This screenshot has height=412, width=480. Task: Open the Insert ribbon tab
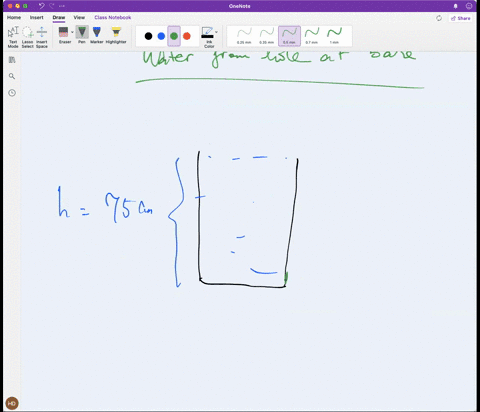tap(37, 18)
